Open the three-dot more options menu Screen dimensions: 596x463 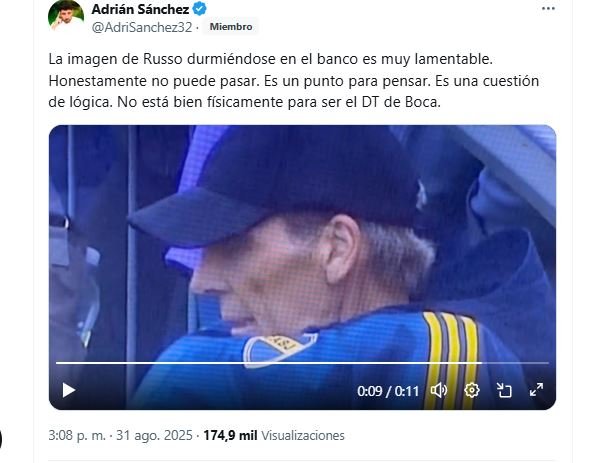(x=548, y=9)
